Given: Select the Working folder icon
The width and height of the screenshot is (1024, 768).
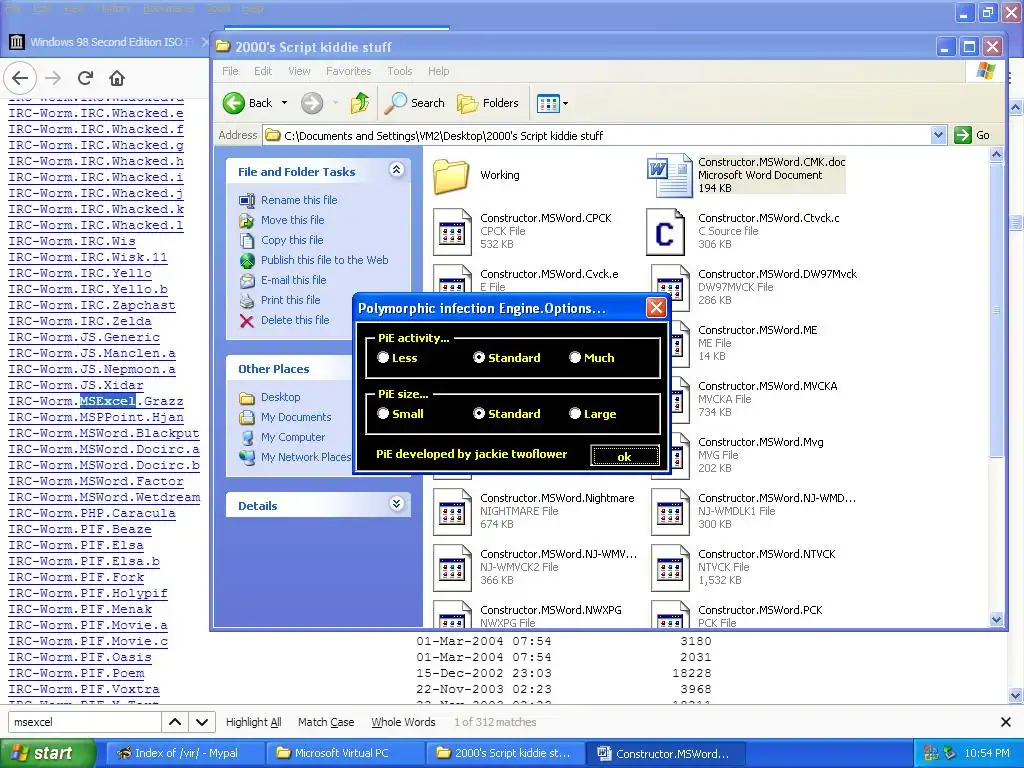Looking at the screenshot, I should pos(451,175).
